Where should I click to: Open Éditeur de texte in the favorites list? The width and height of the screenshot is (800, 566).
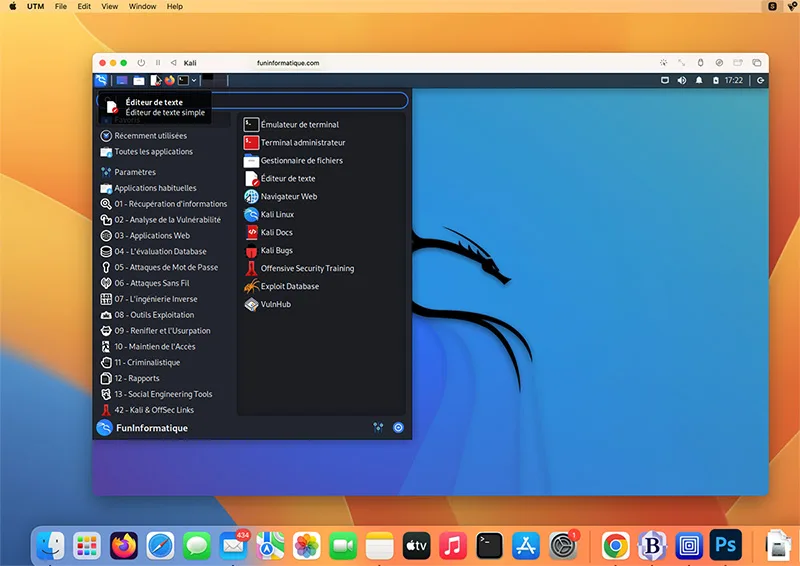click(321, 178)
